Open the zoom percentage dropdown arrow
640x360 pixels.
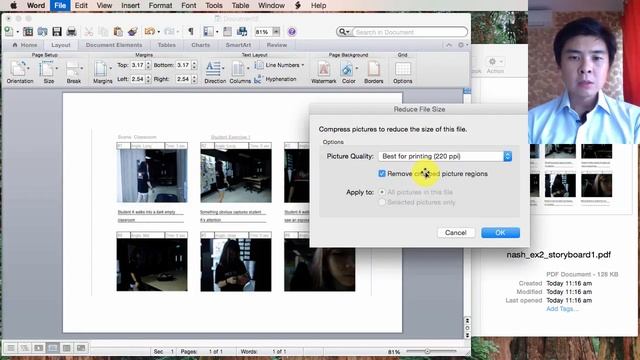(276, 31)
